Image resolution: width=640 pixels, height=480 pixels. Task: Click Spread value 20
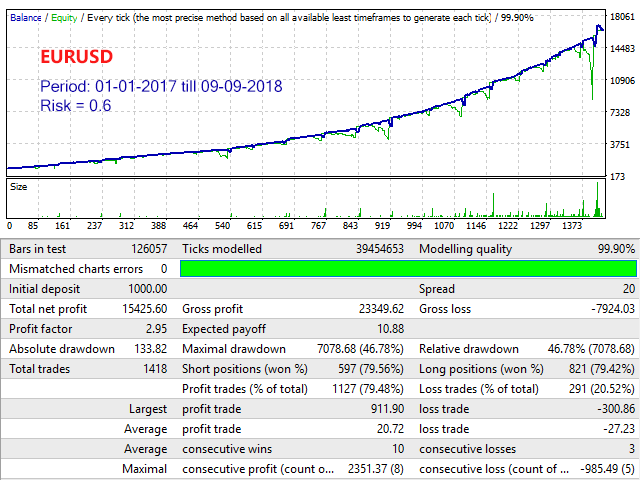pos(629,289)
